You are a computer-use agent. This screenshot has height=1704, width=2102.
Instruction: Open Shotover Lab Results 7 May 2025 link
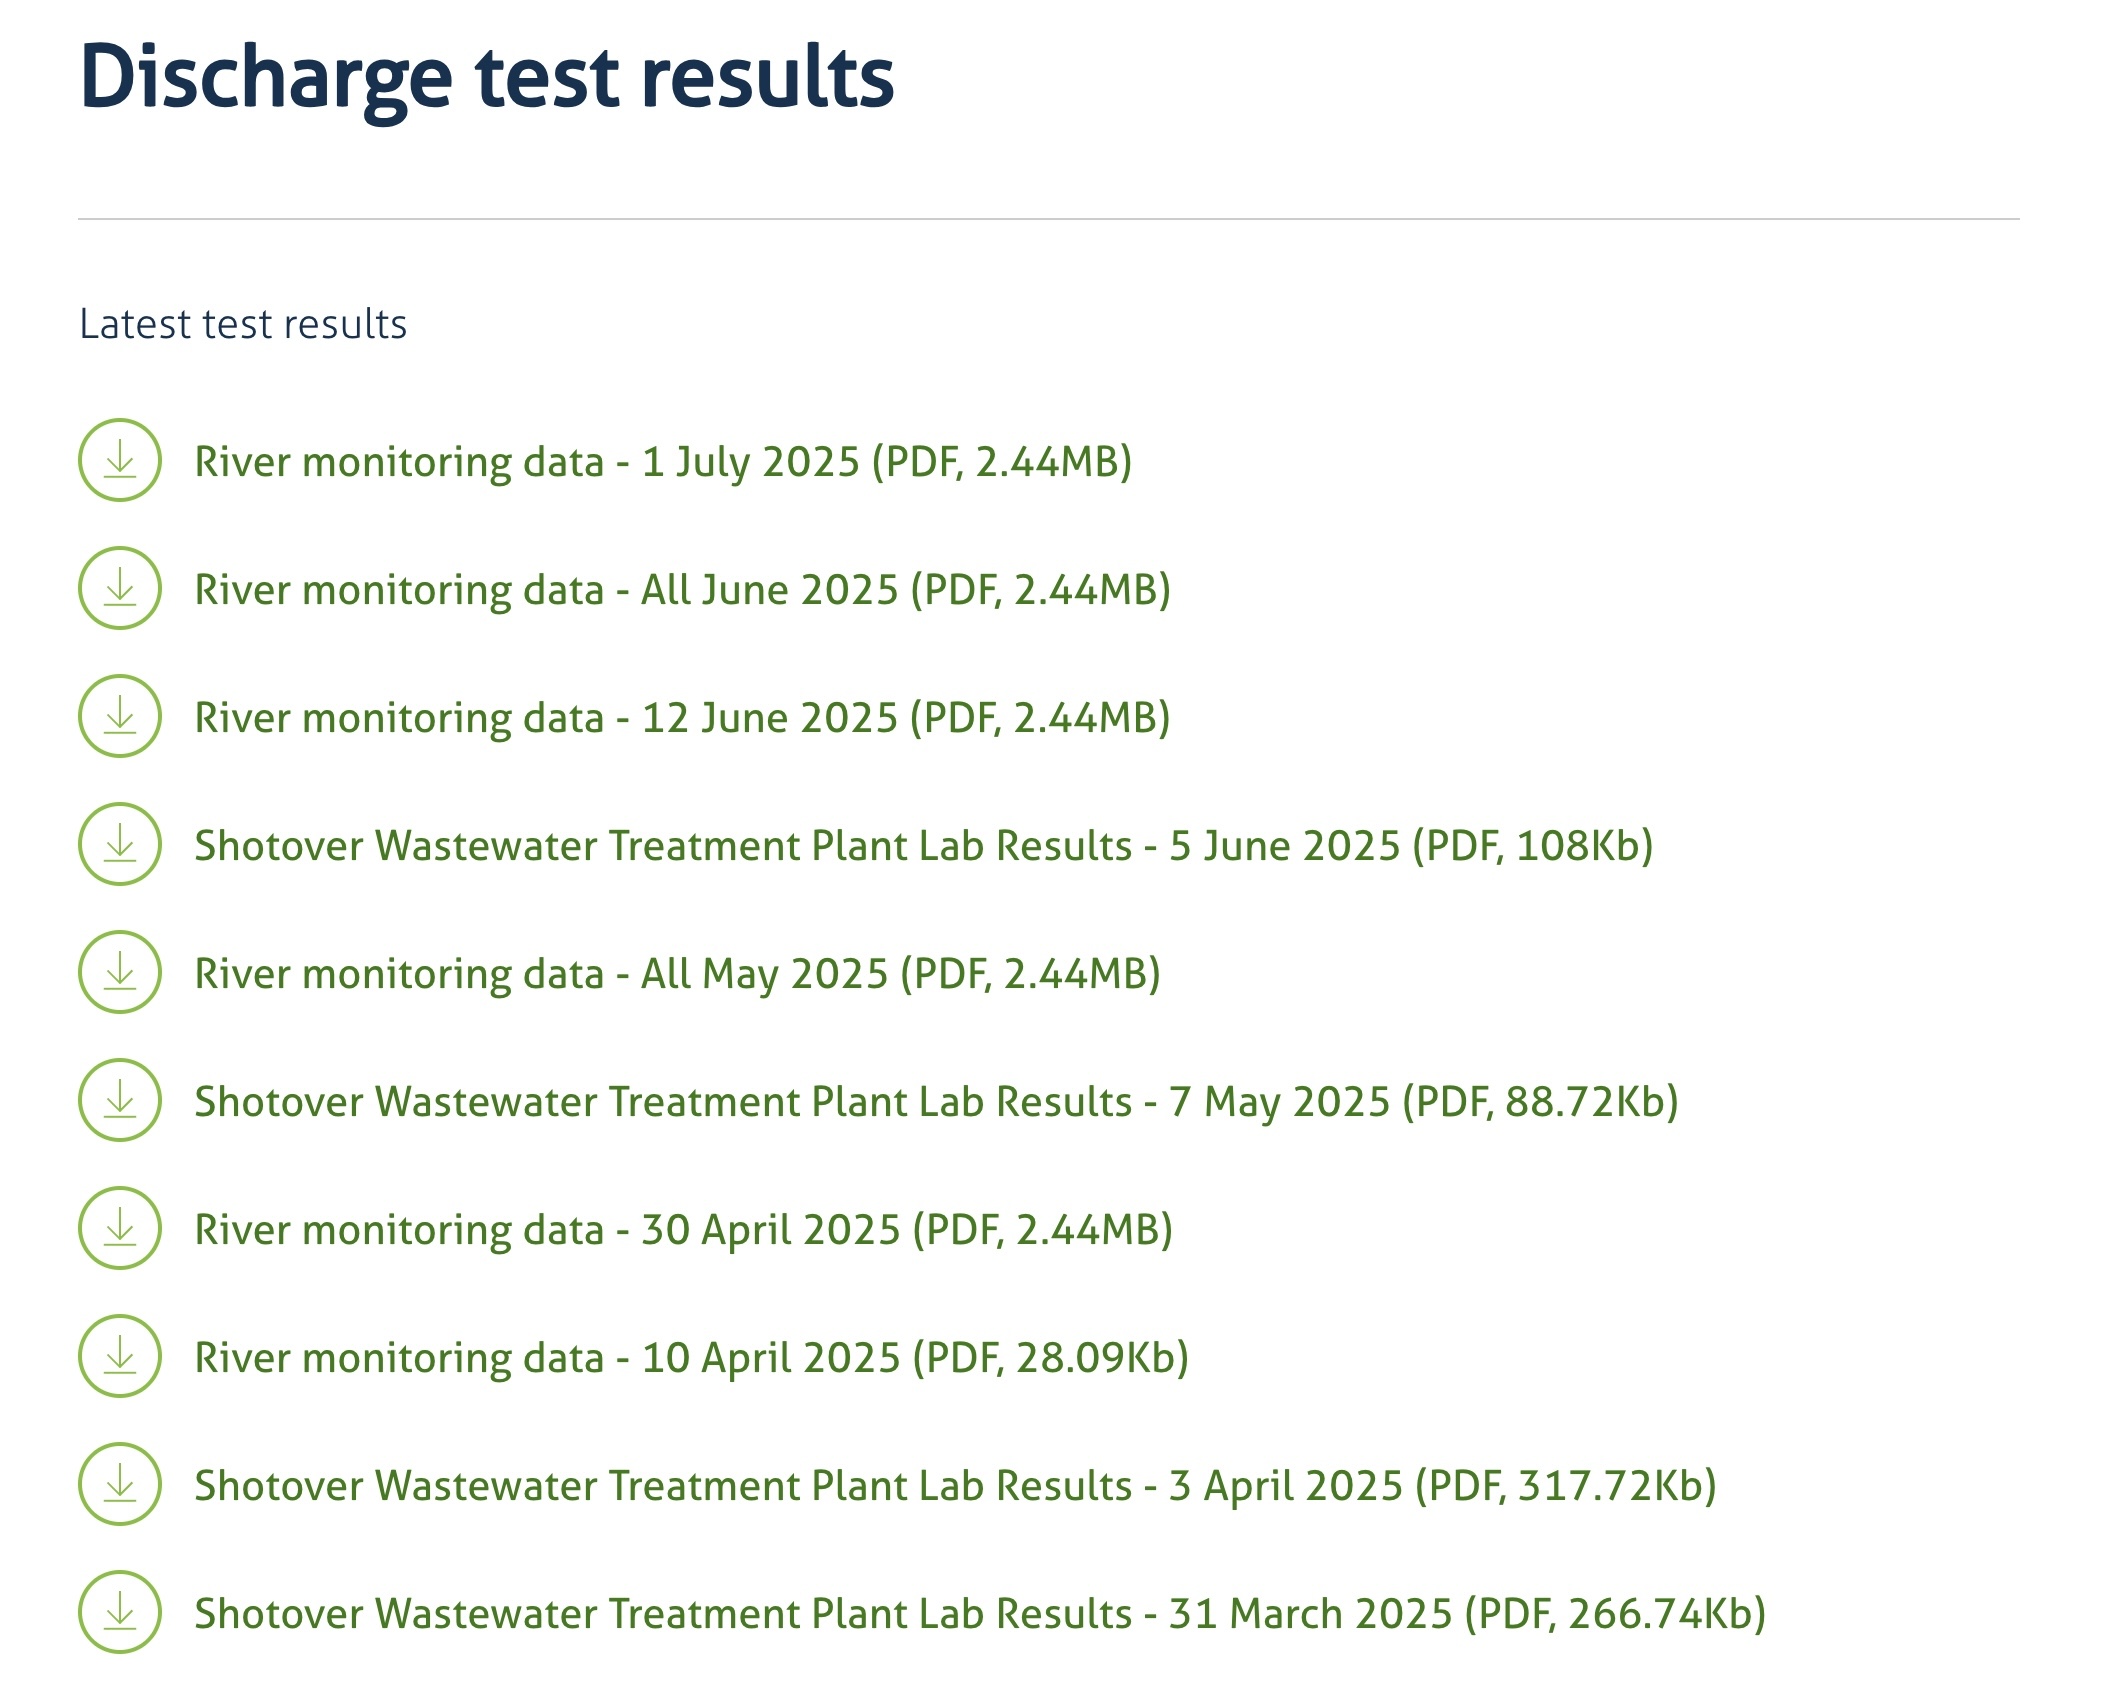coord(935,1102)
